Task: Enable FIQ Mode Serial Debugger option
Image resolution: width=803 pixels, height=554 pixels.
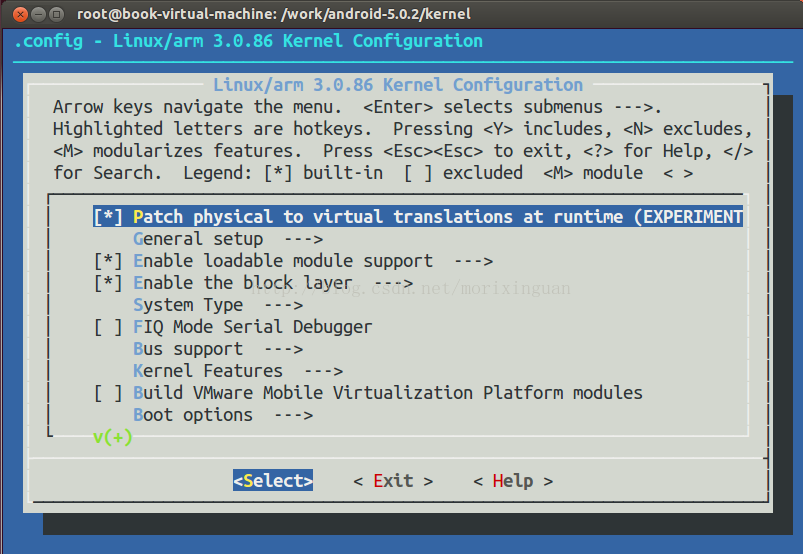Action: click(108, 327)
